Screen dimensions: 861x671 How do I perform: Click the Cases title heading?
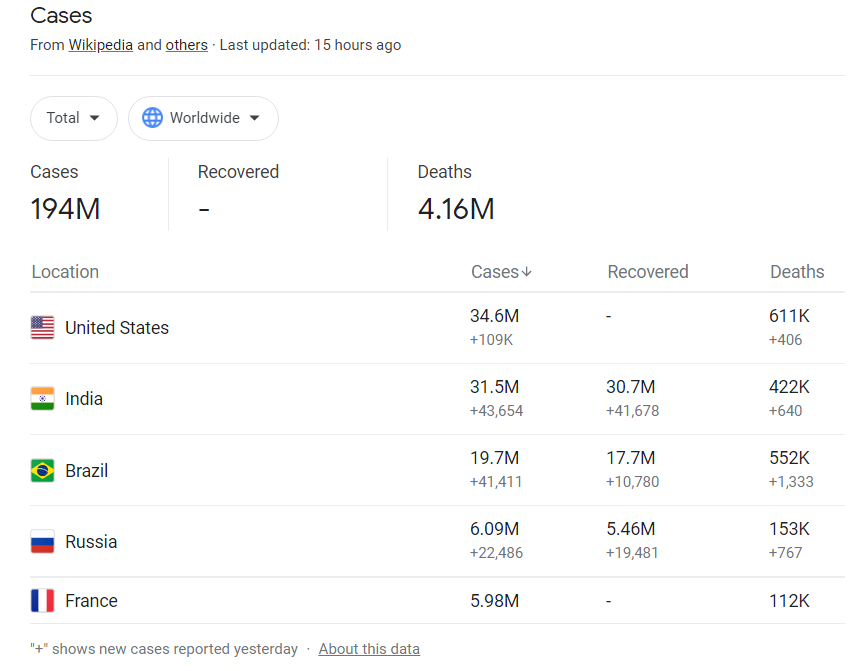pyautogui.click(x=61, y=15)
